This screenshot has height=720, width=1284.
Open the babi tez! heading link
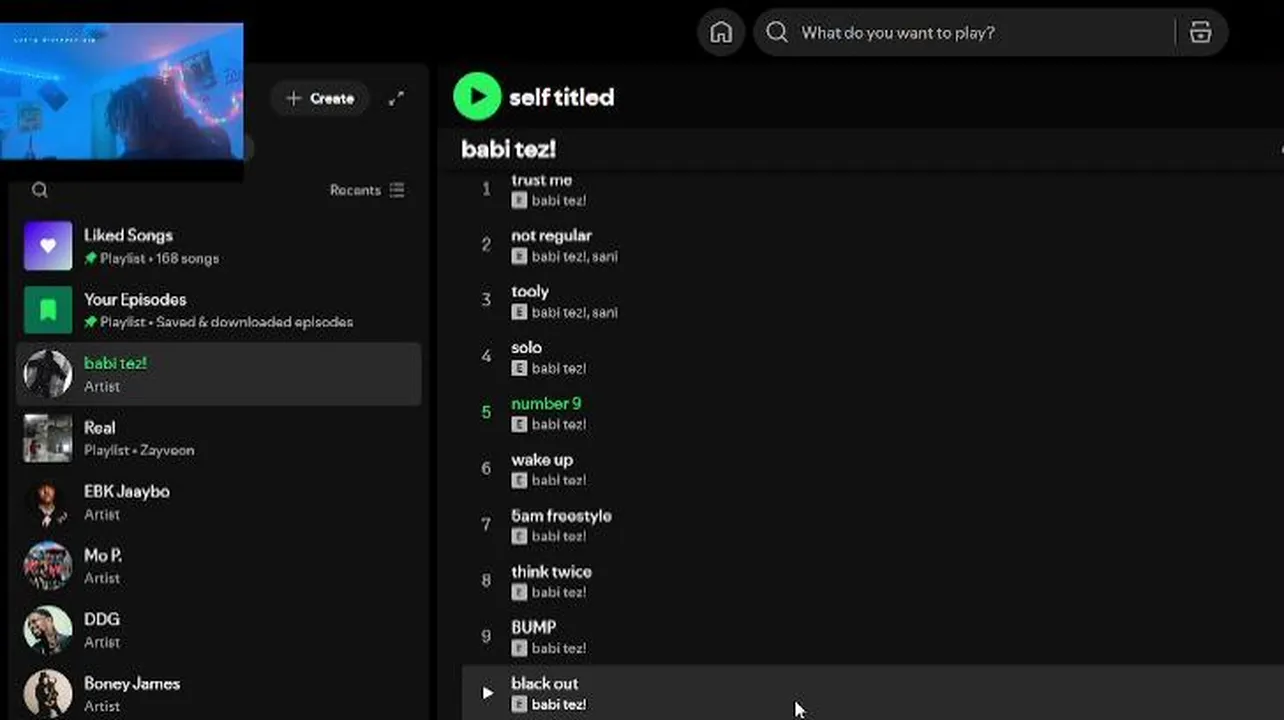508,150
